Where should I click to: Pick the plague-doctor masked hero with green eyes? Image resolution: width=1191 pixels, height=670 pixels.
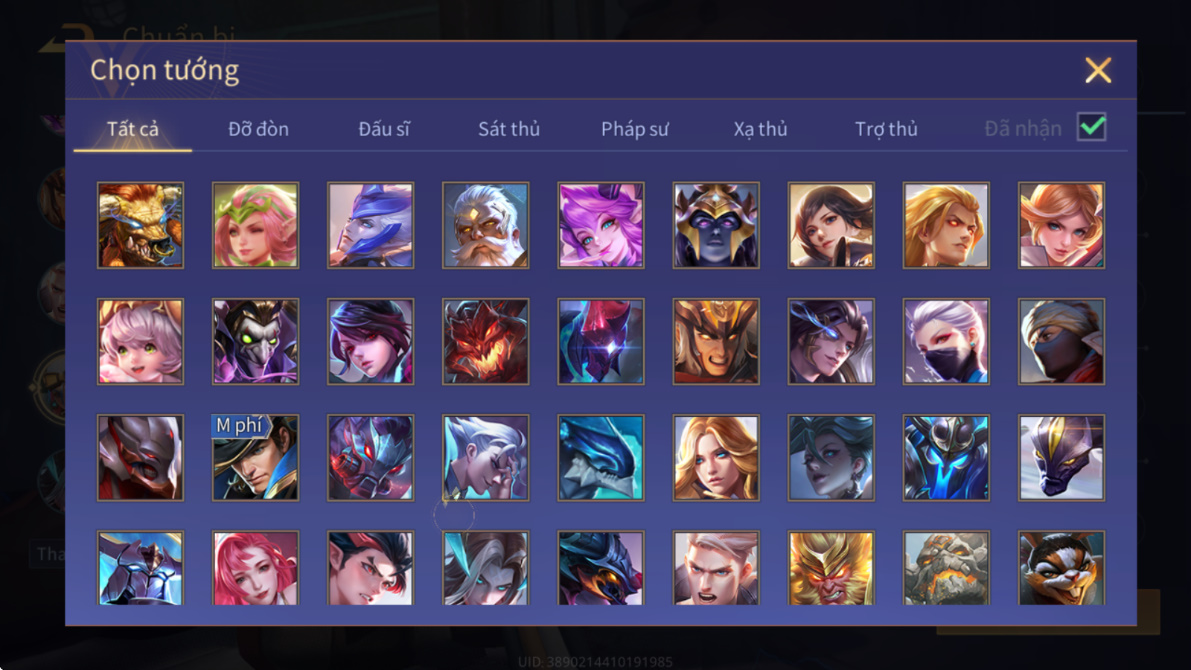(x=255, y=341)
